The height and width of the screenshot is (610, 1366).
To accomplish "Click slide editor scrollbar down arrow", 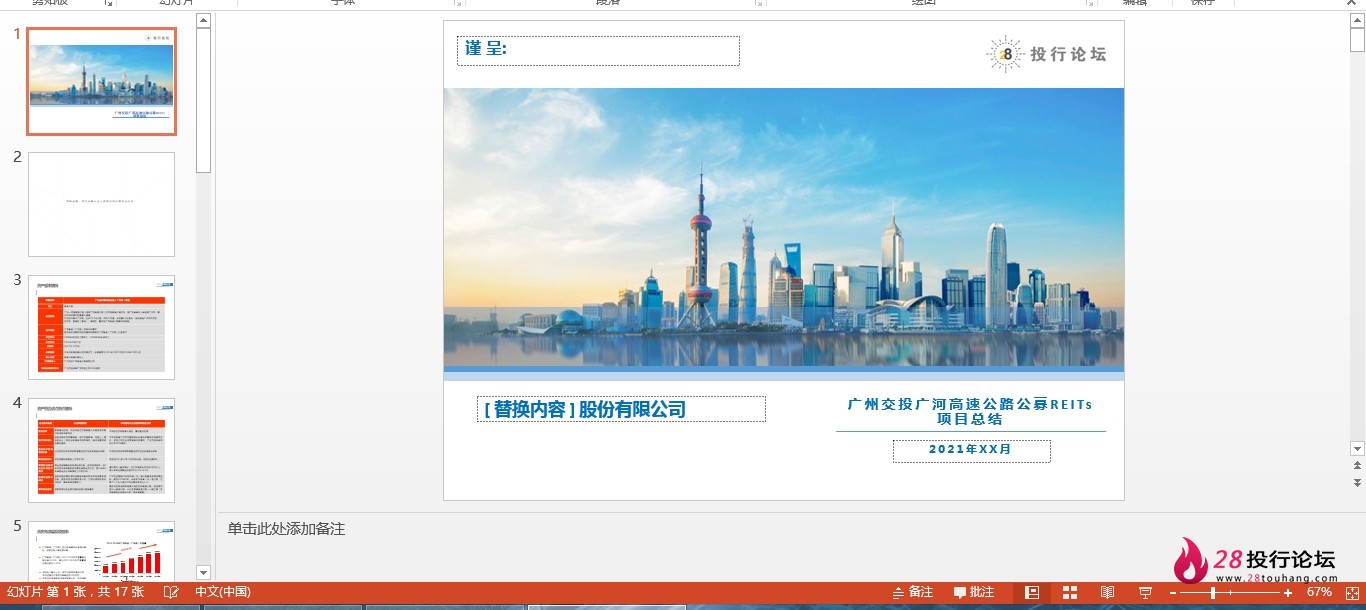I will tap(1357, 449).
